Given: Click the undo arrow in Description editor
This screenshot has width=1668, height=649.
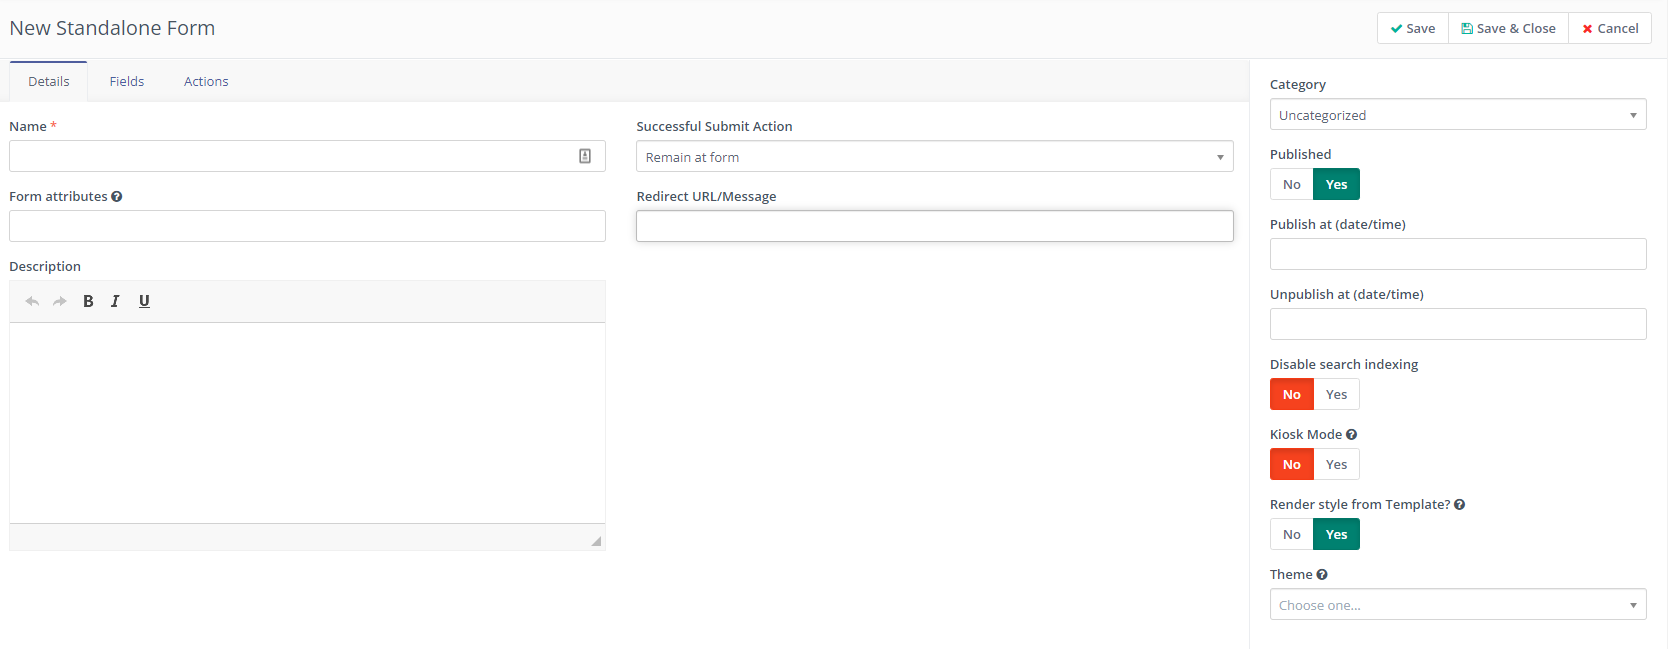Looking at the screenshot, I should point(32,301).
